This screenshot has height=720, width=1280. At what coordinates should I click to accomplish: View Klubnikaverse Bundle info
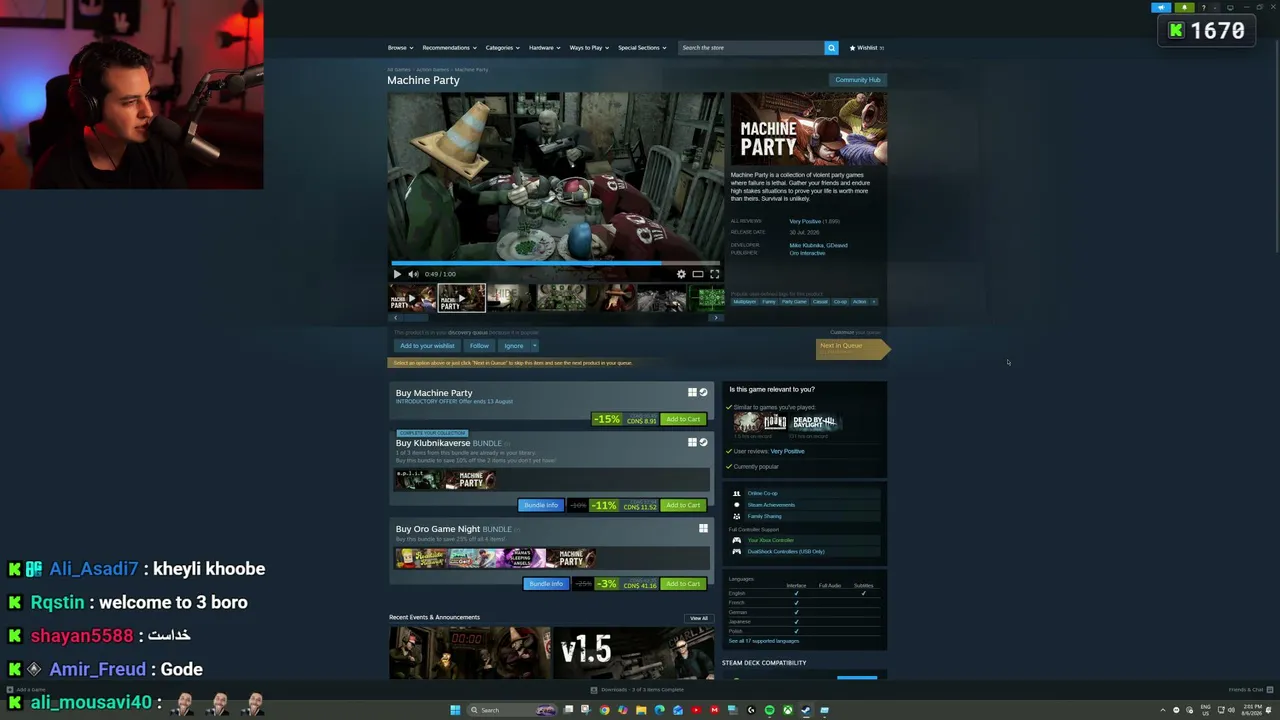click(541, 505)
